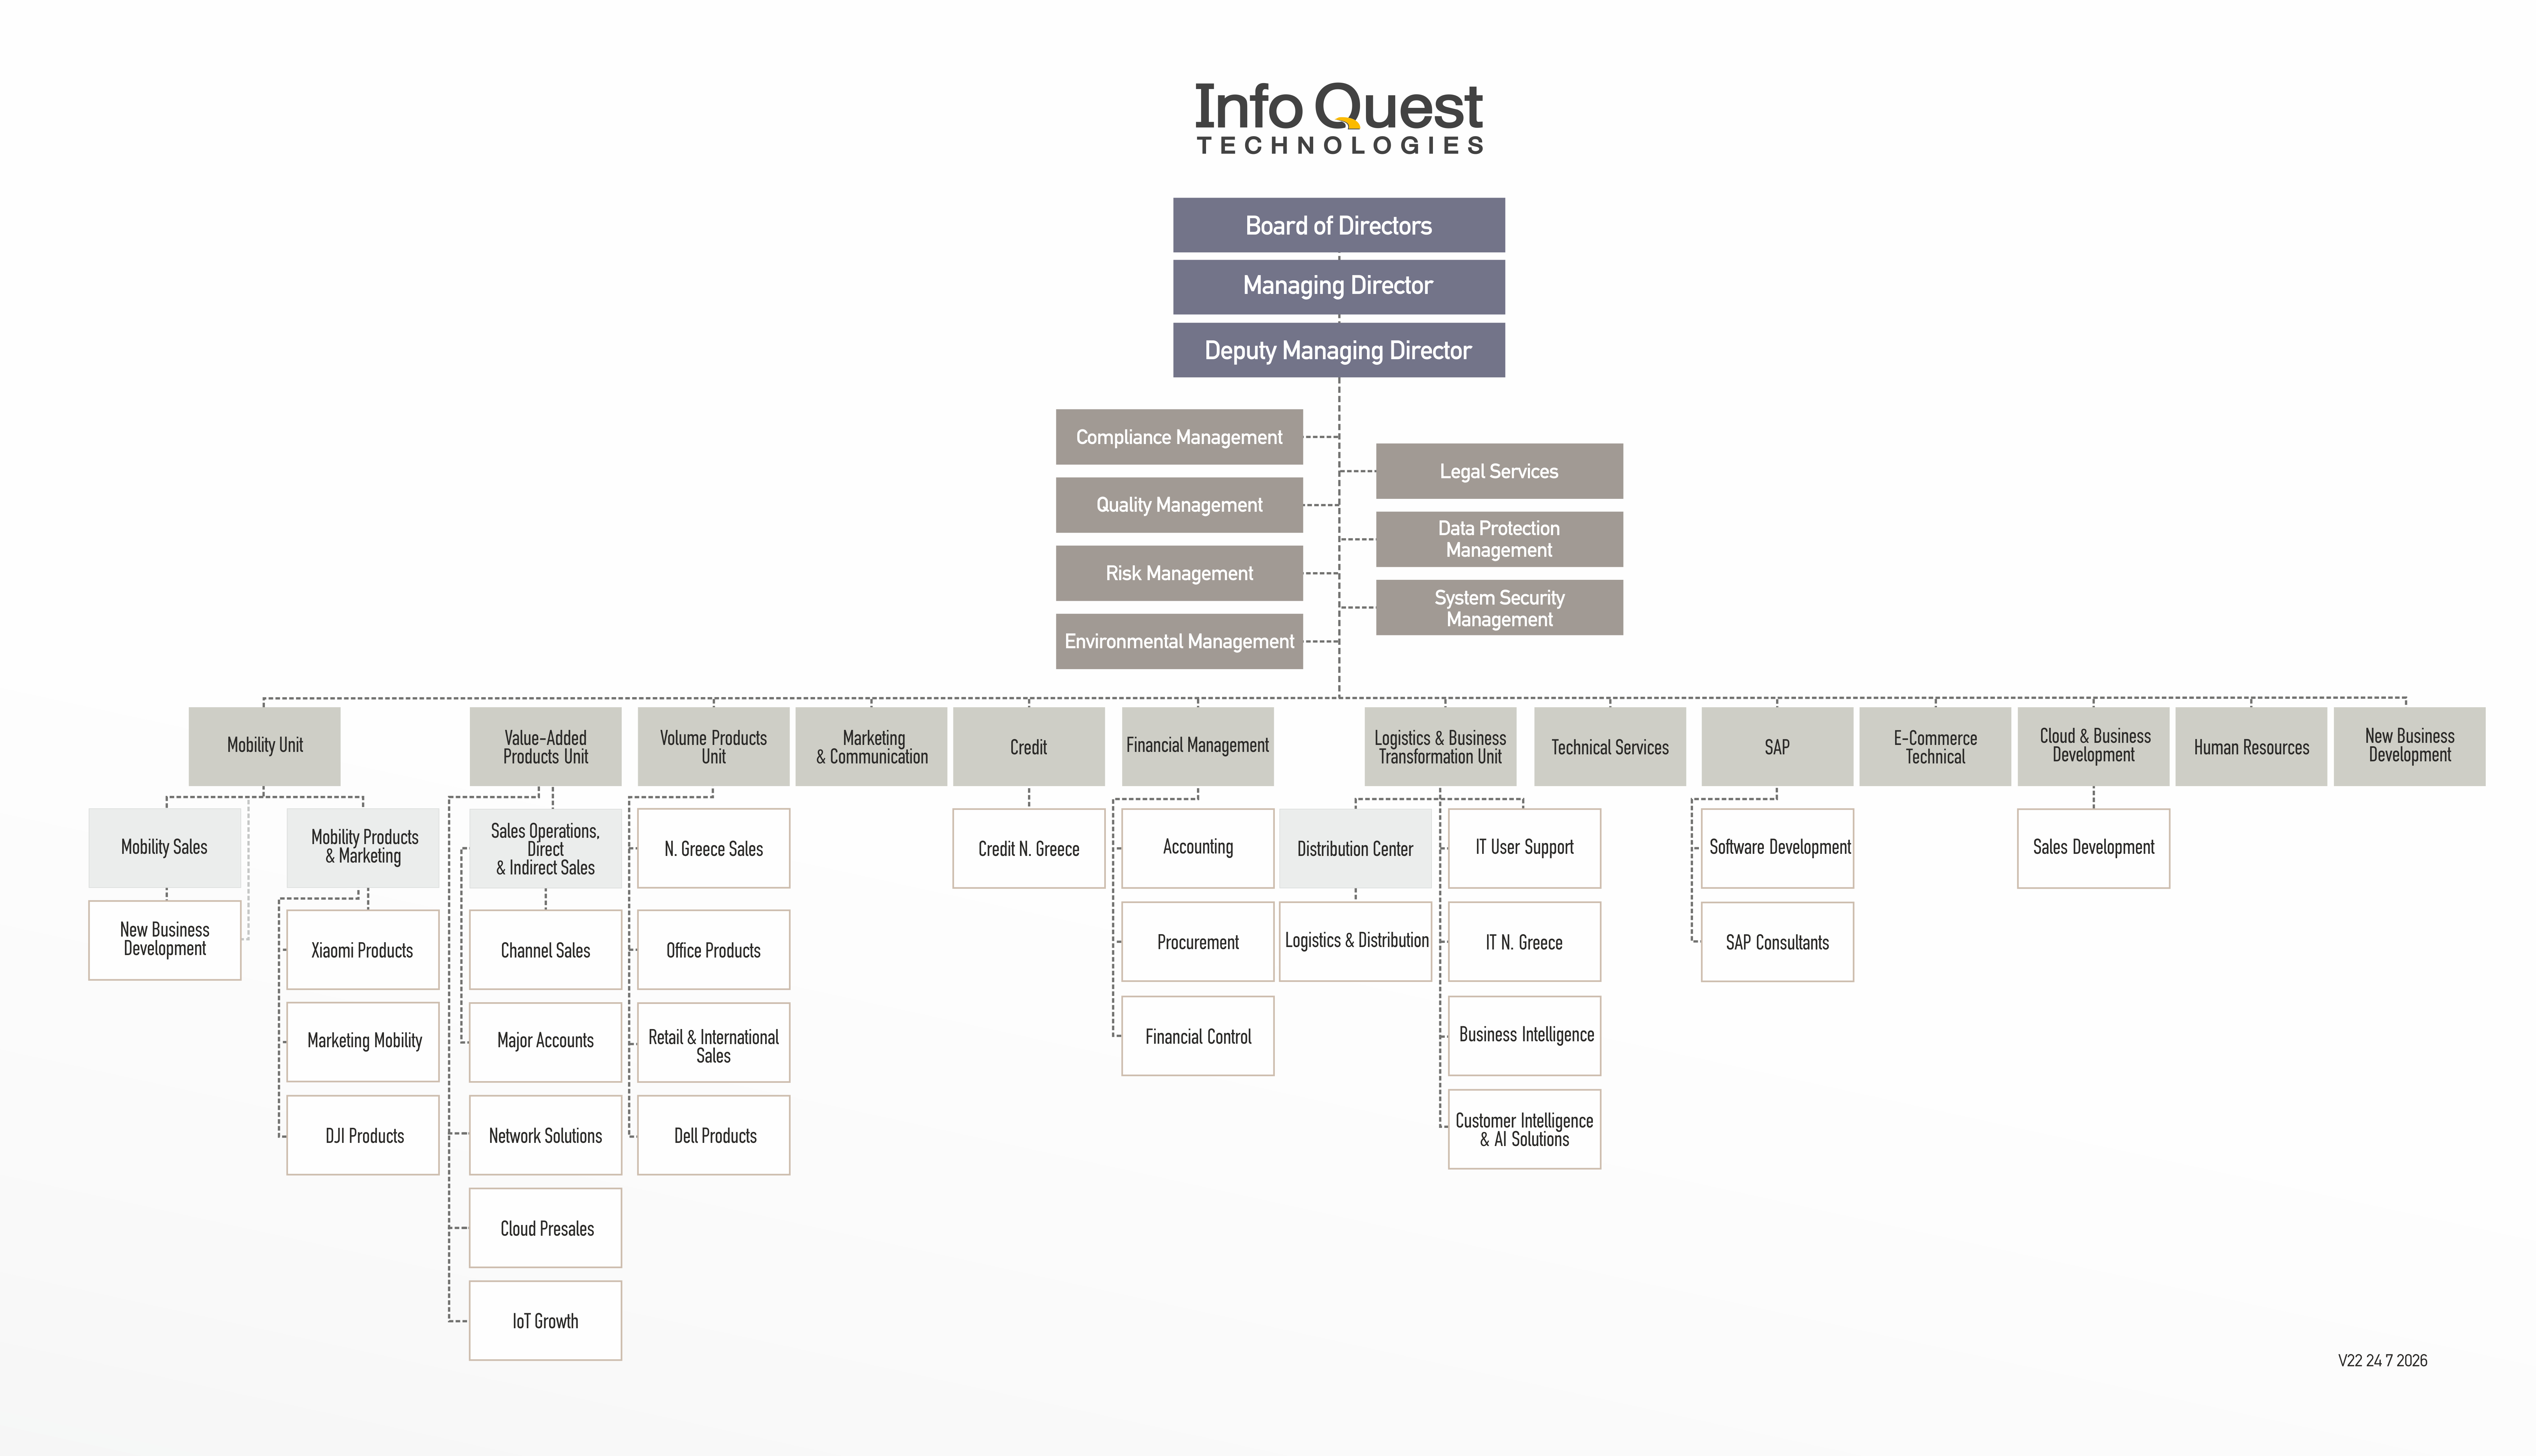This screenshot has height=1456, width=2536.
Task: Click the Value-Added Products Unit box
Action: (545, 746)
